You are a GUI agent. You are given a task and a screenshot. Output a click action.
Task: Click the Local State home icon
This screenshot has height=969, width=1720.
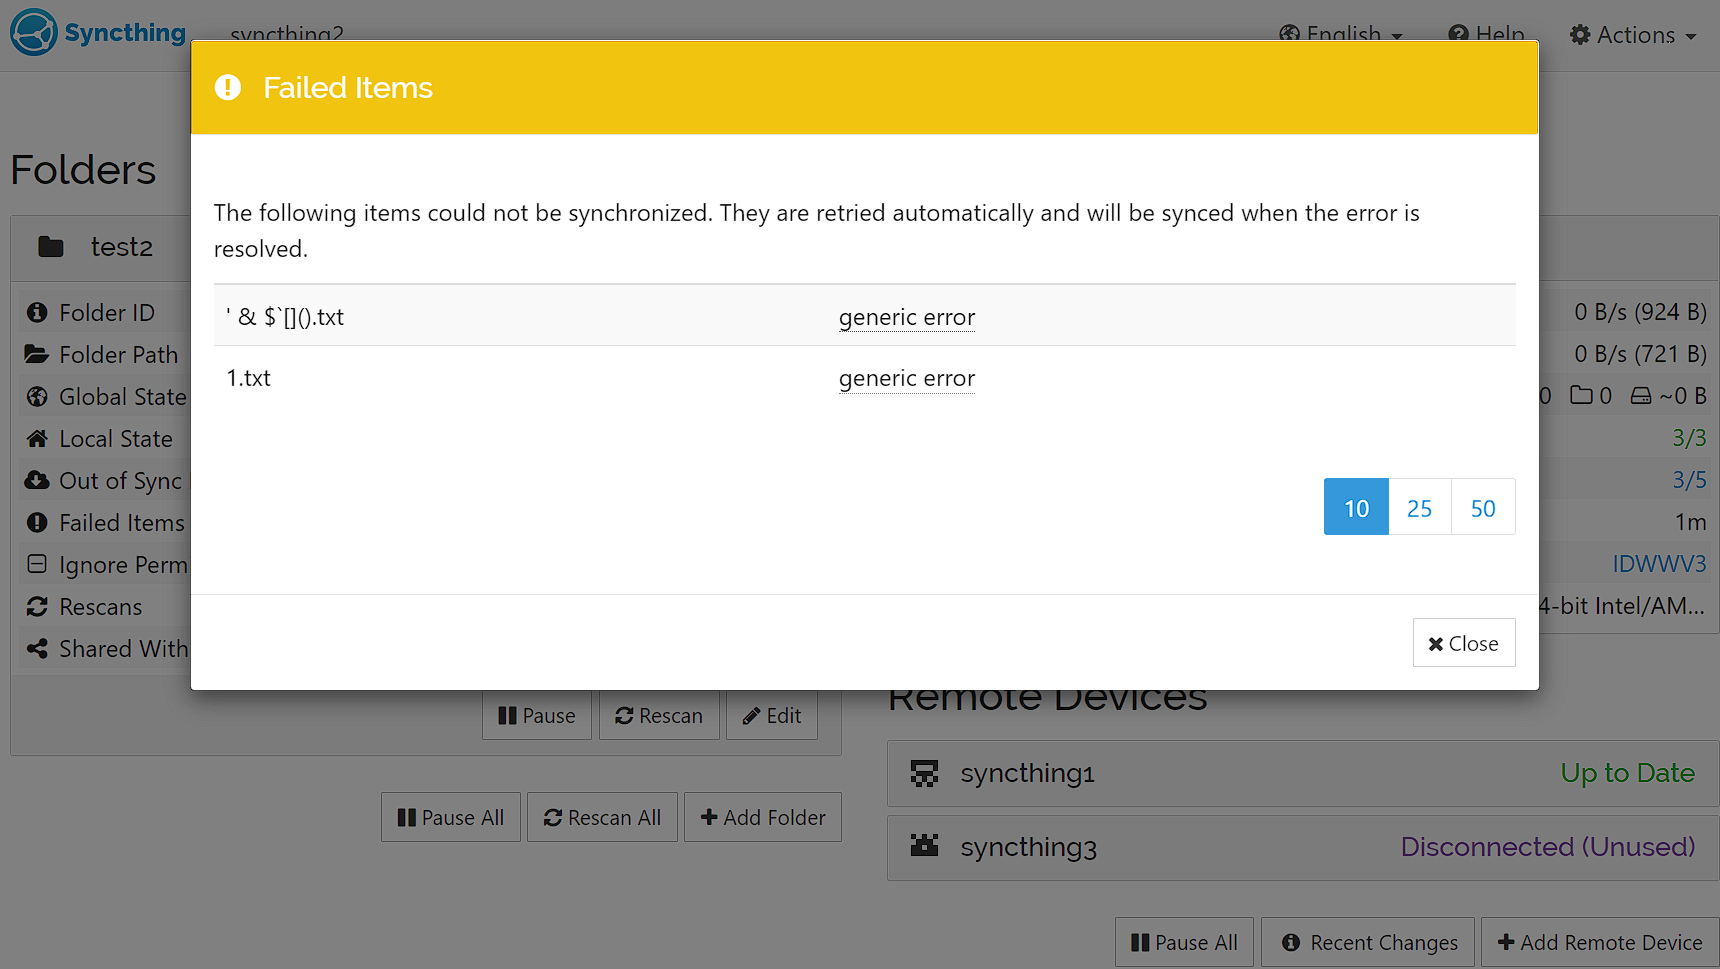tap(36, 438)
